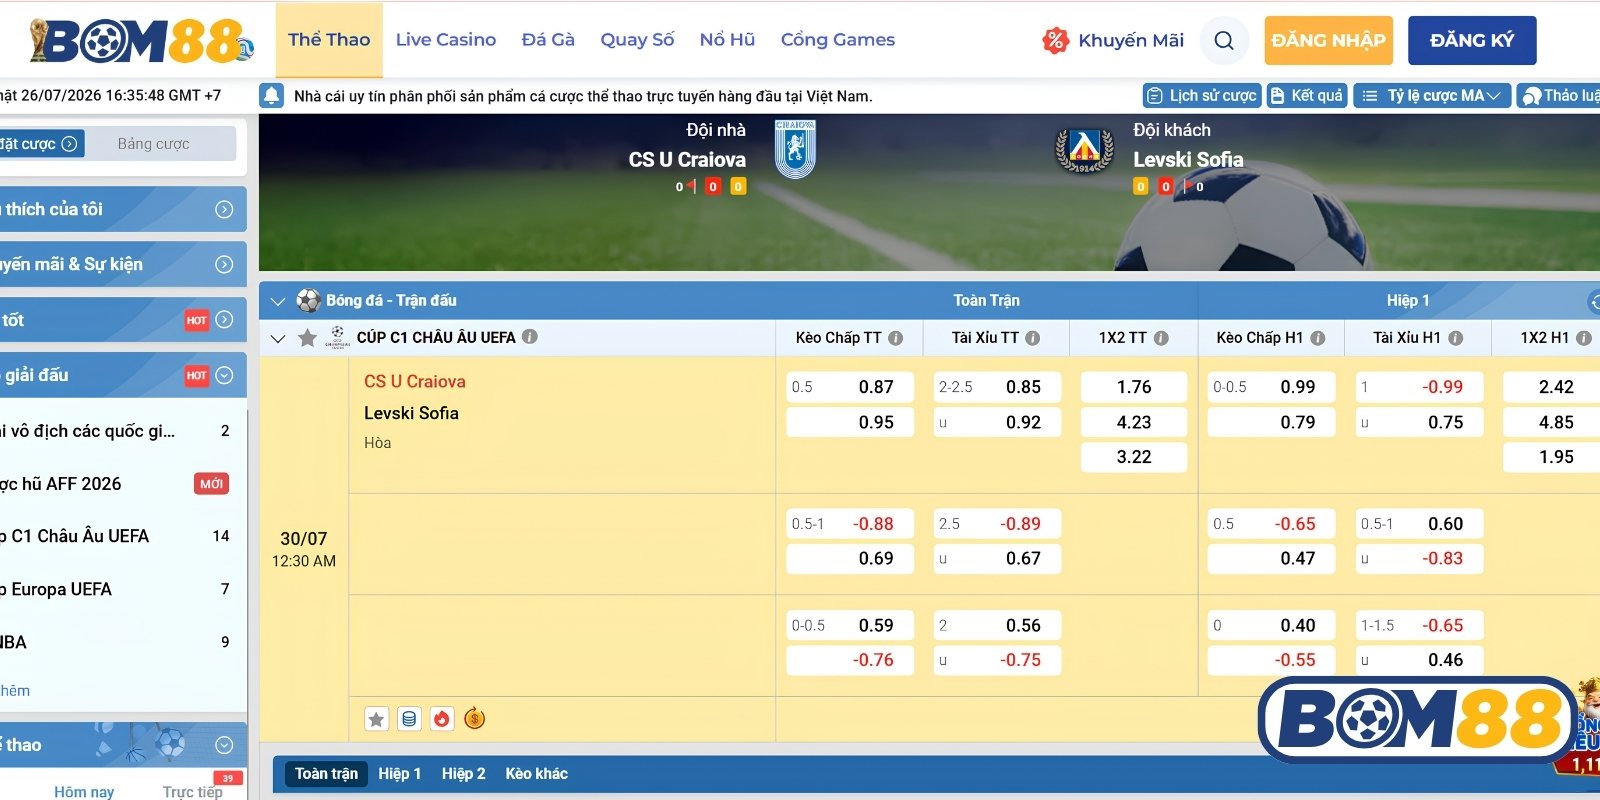Click the notification bell icon
This screenshot has height=800, width=1600.
tap(271, 96)
